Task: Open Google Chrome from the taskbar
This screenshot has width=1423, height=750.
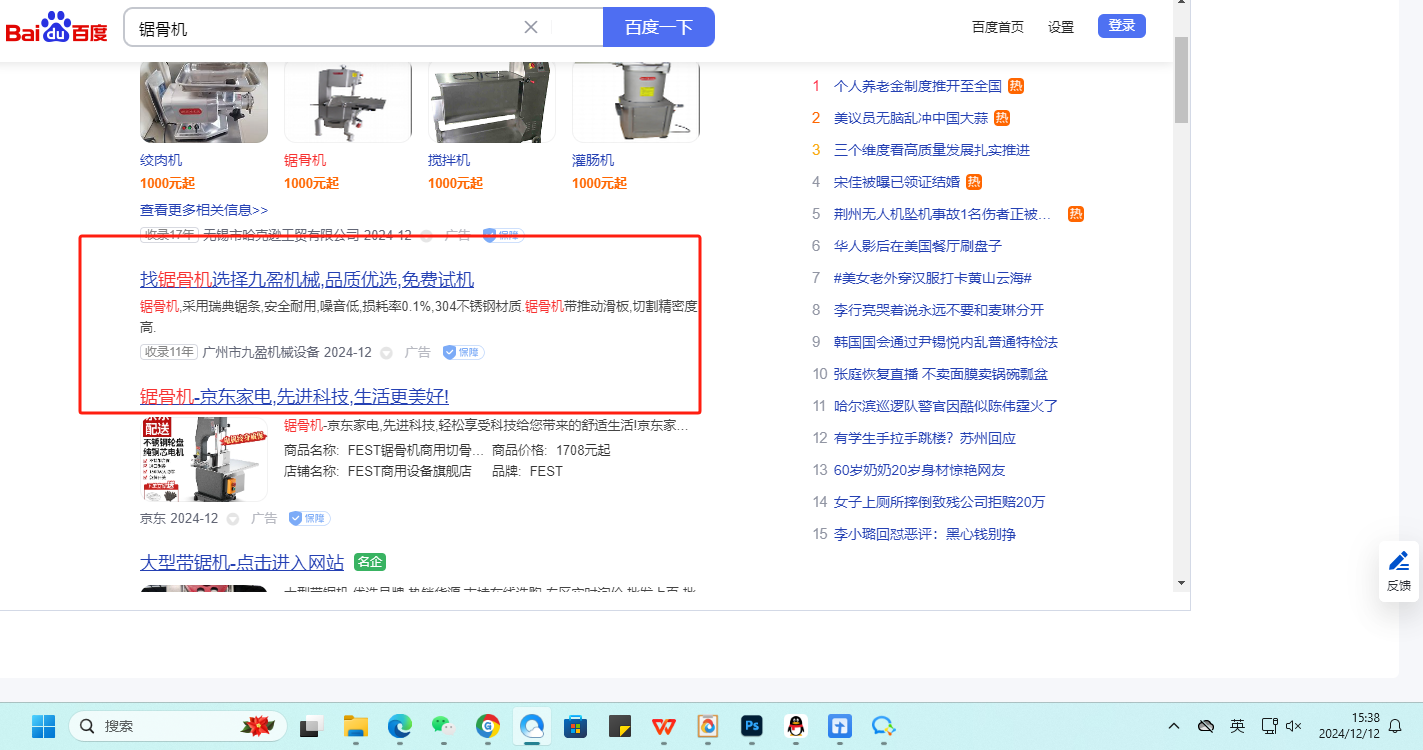Action: click(x=488, y=726)
